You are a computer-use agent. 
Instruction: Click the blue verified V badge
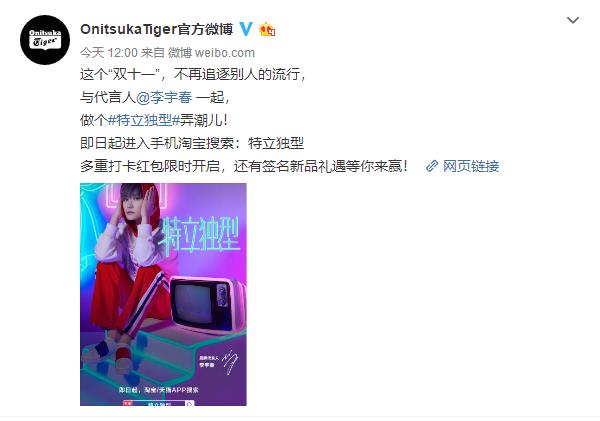coord(246,29)
